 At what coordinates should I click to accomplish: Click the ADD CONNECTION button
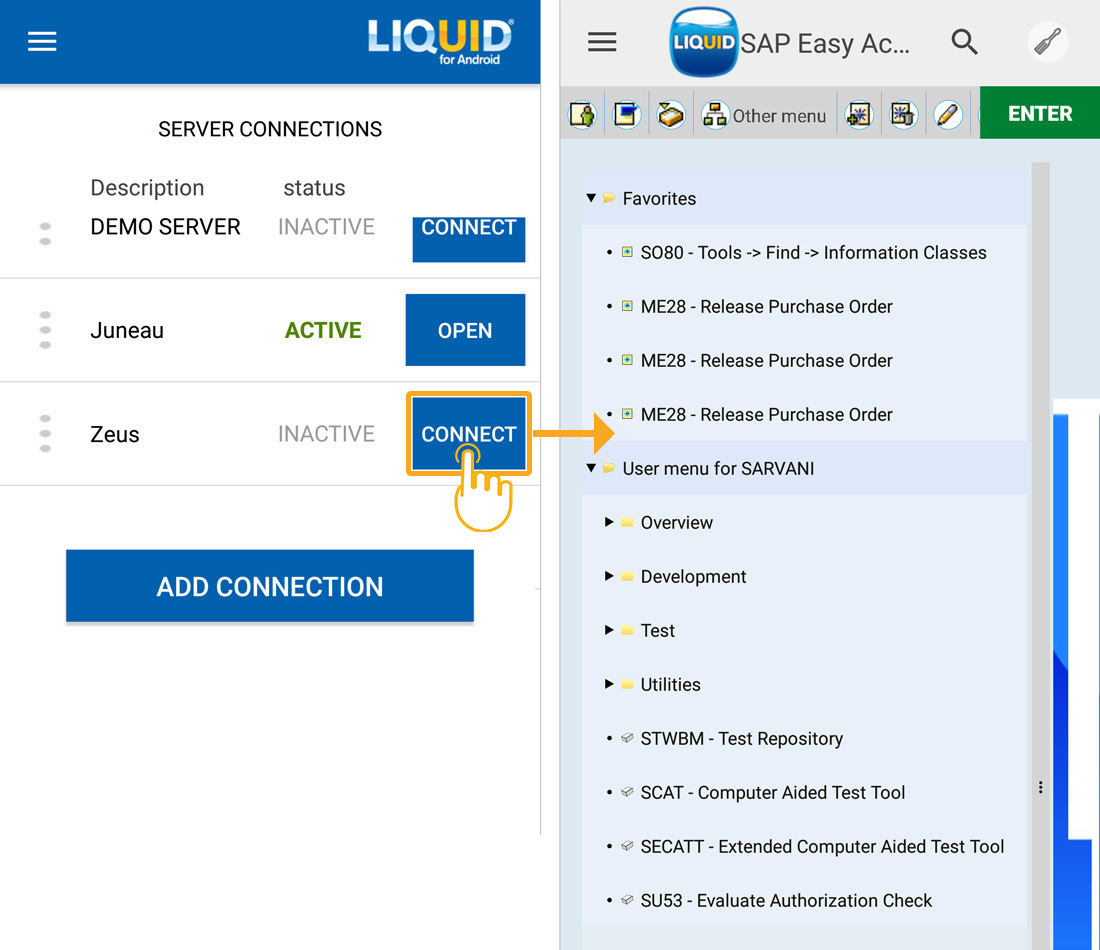point(270,586)
